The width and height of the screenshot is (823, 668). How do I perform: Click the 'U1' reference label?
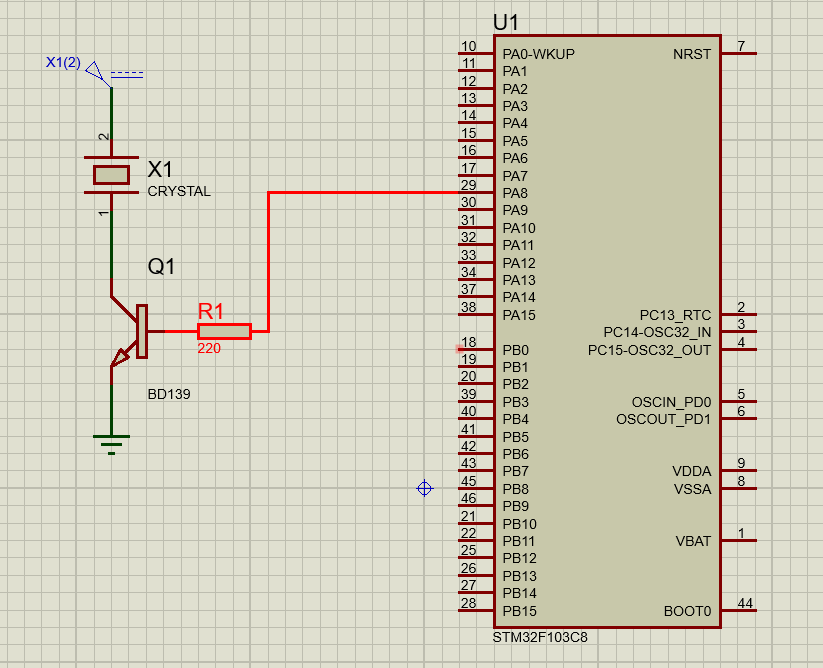click(506, 23)
